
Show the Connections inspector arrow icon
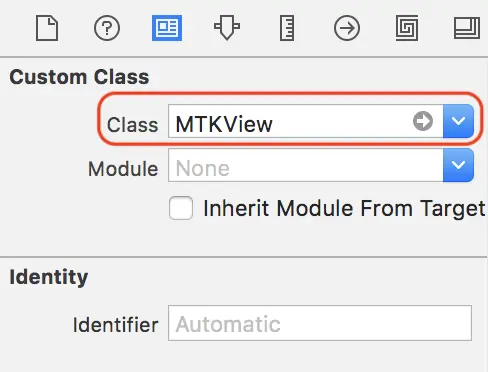347,28
